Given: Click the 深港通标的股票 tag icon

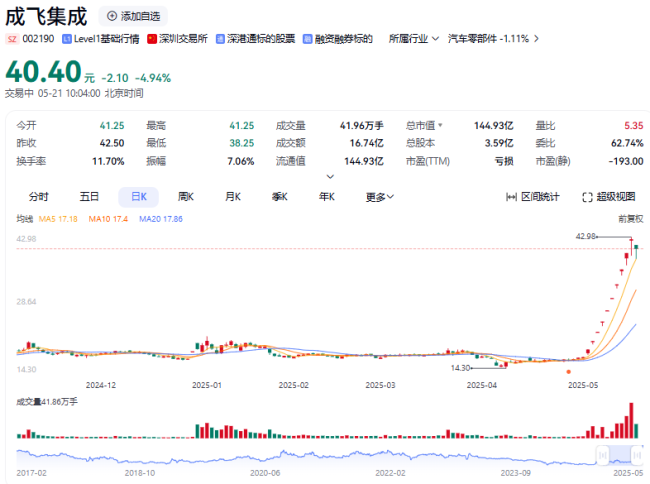Looking at the screenshot, I should coord(220,39).
